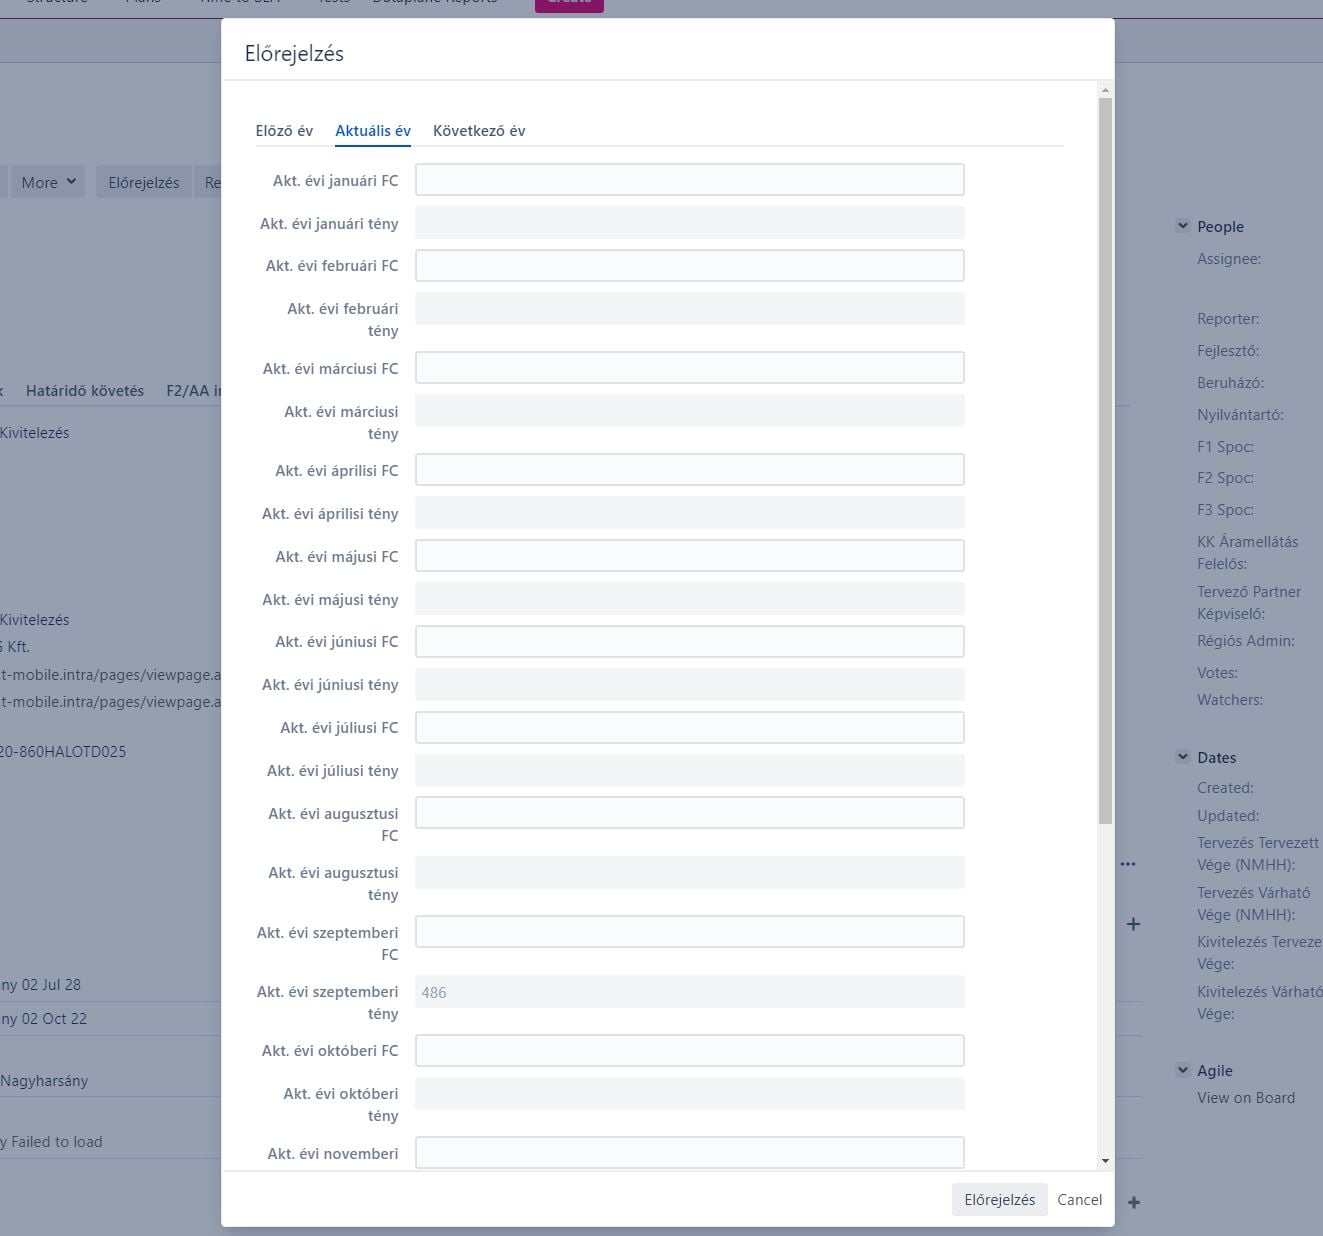Focus the Akt. évi szeptemberi FC field
The image size is (1323, 1236).
coord(690,932)
